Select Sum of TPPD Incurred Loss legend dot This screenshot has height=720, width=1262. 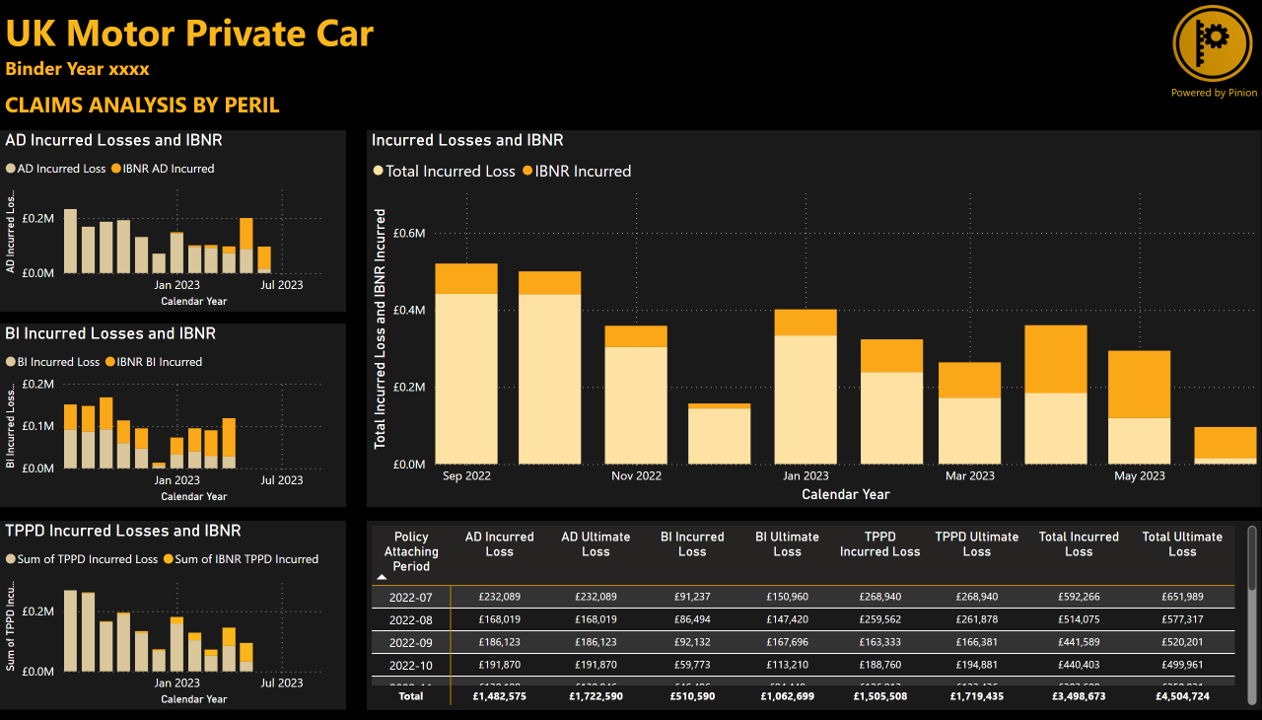11,559
